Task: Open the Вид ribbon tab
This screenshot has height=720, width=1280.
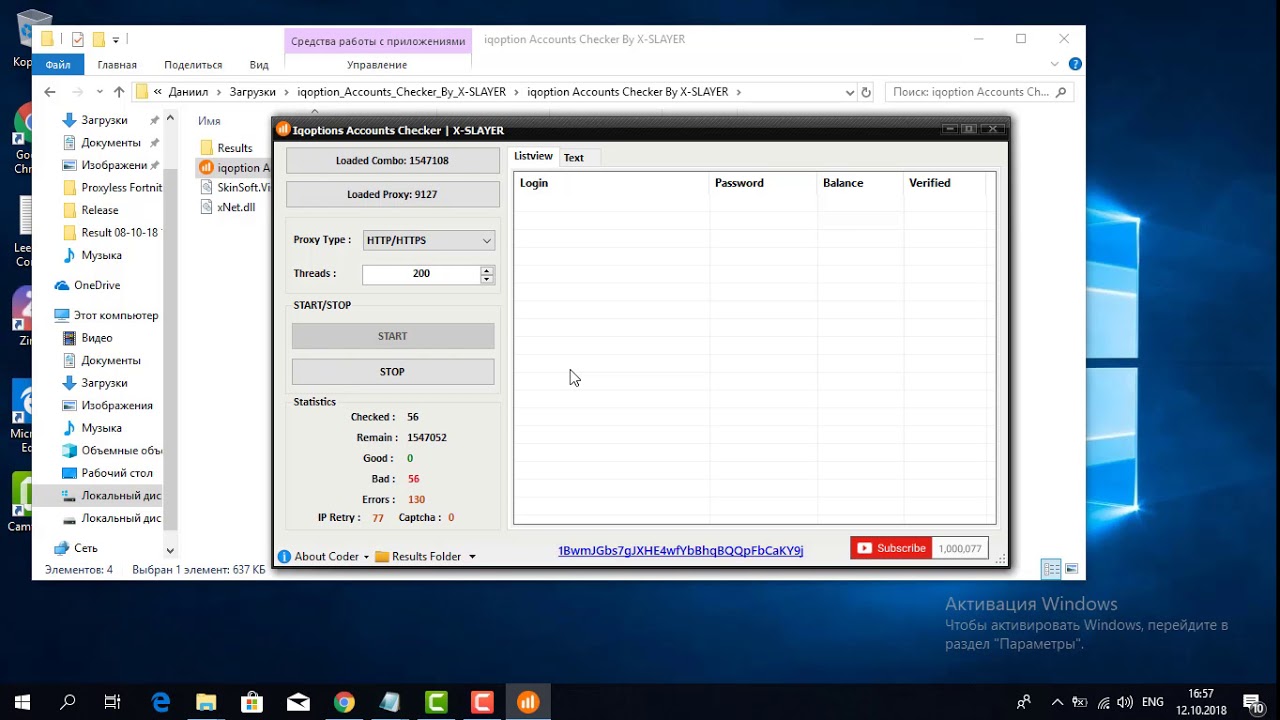Action: pyautogui.click(x=259, y=65)
